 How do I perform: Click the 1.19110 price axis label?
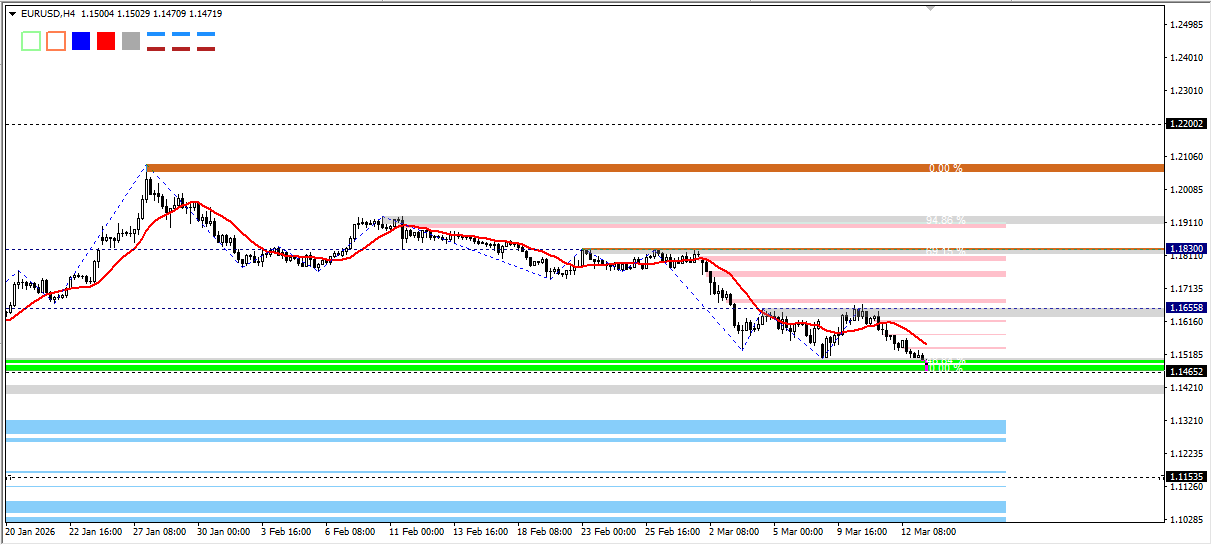(x=1186, y=223)
